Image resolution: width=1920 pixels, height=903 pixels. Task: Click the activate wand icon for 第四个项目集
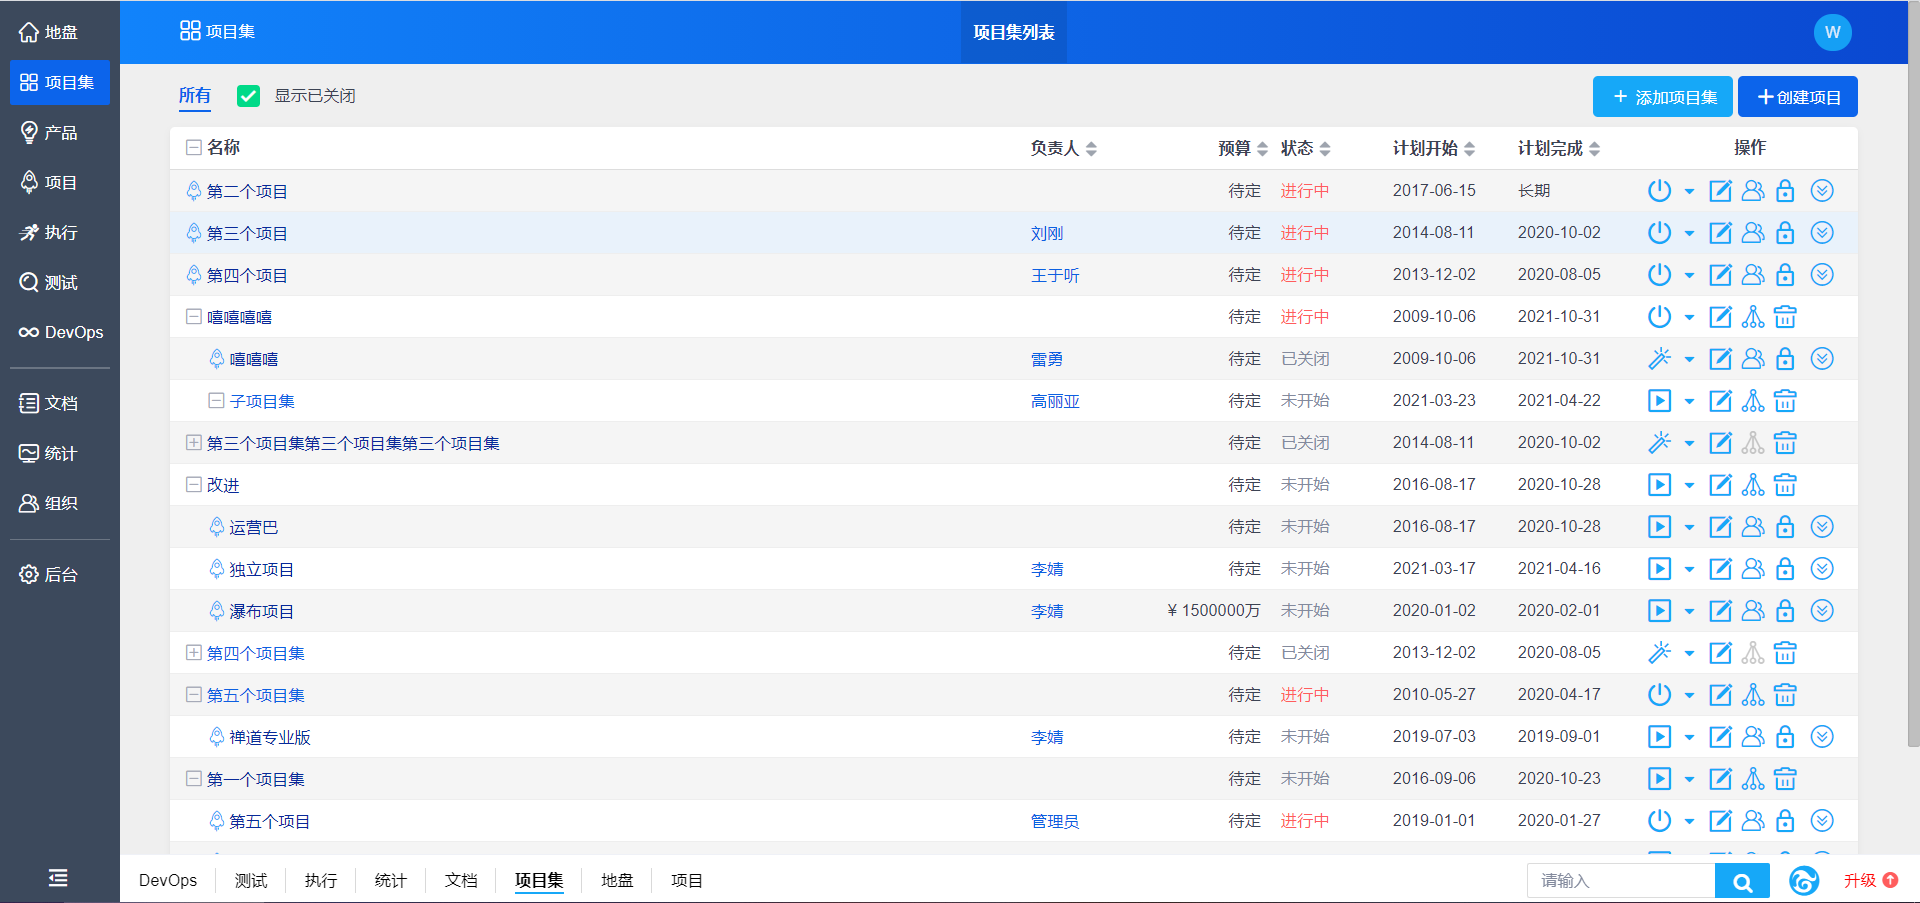1659,652
